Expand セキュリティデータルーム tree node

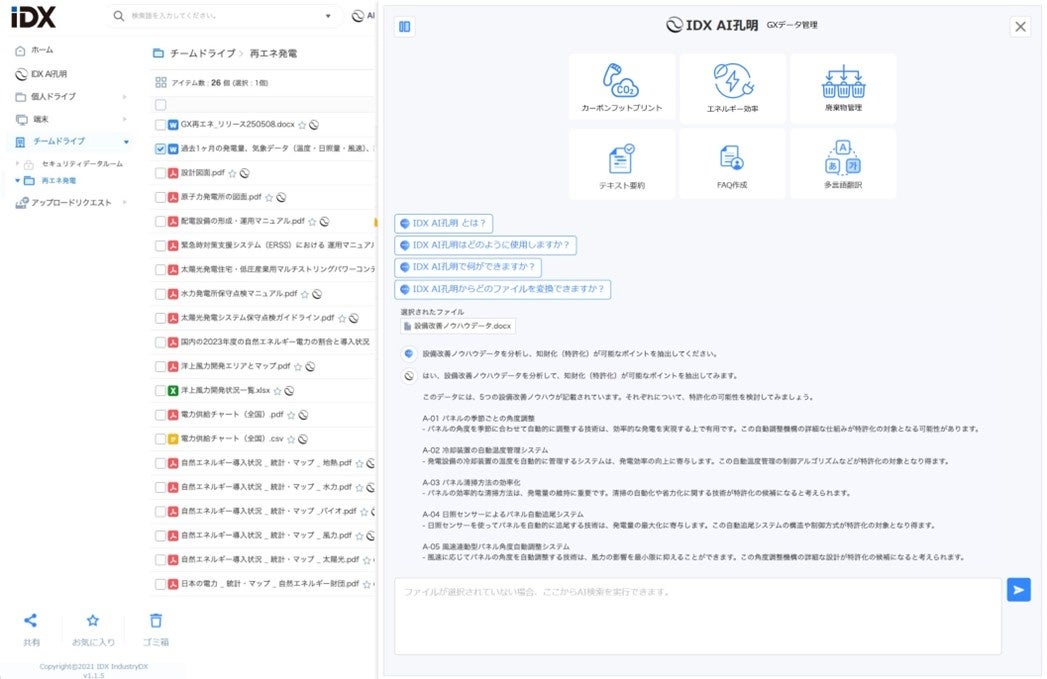[17, 164]
